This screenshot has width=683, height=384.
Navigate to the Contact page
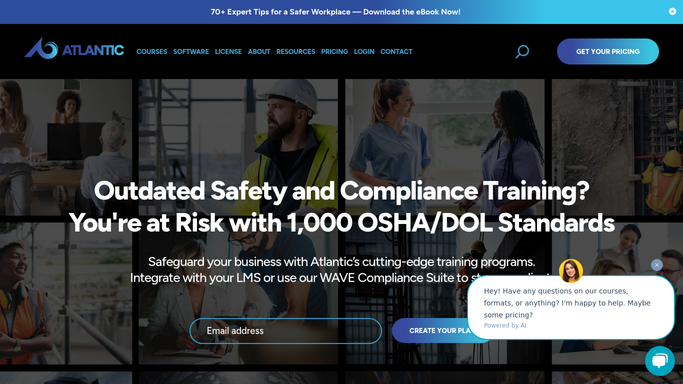click(396, 51)
